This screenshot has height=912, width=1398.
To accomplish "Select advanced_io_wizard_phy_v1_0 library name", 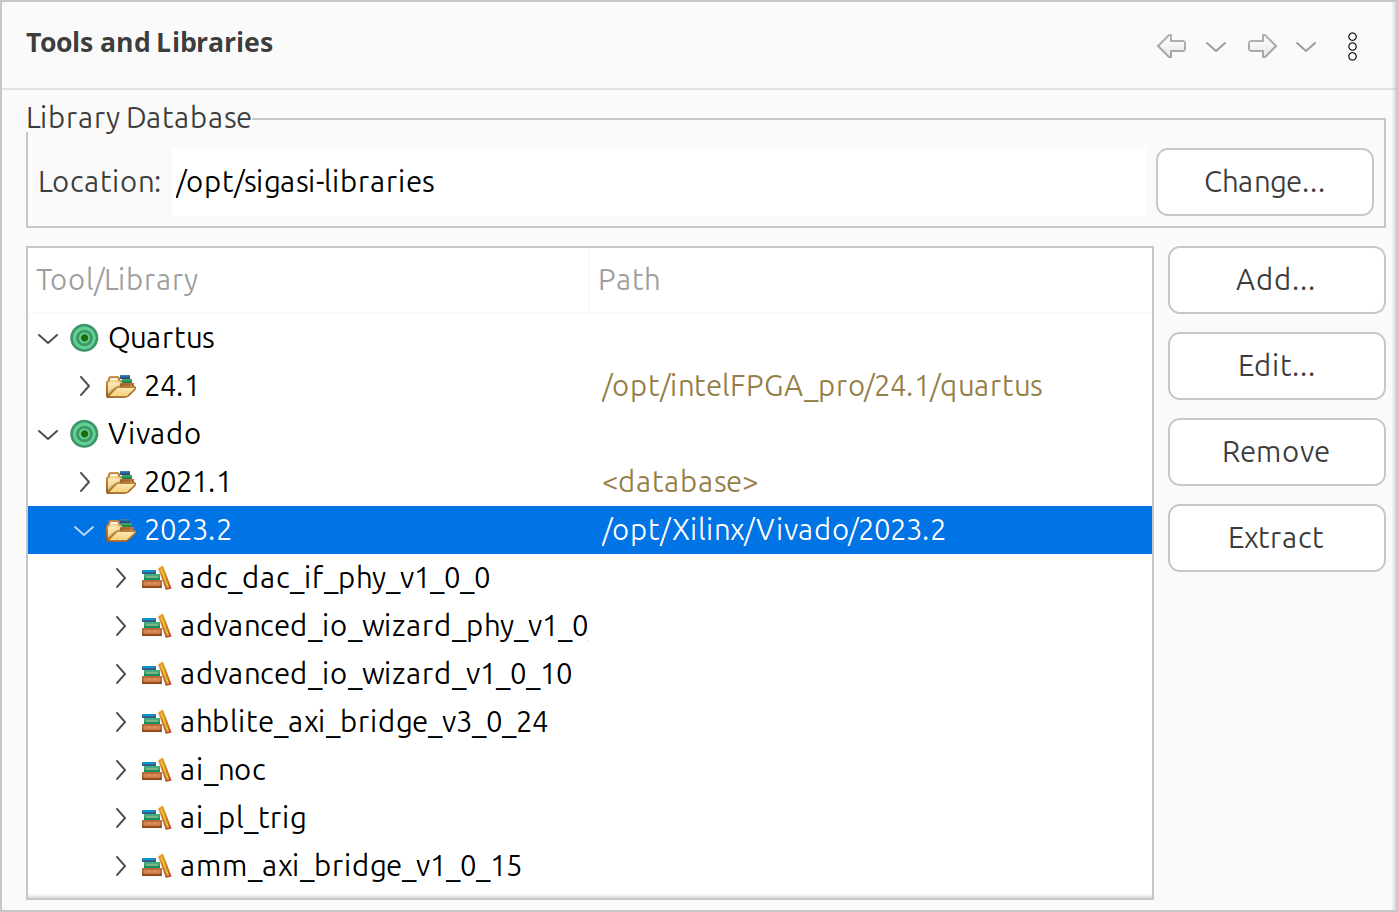I will point(384,626).
